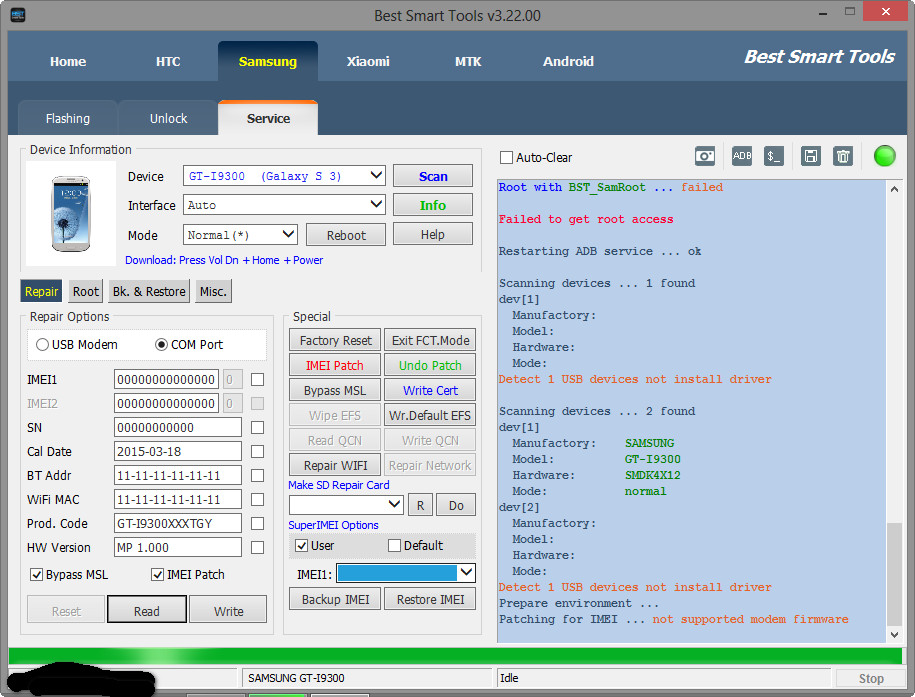Click the green Info button
The image size is (915, 697).
(x=432, y=205)
